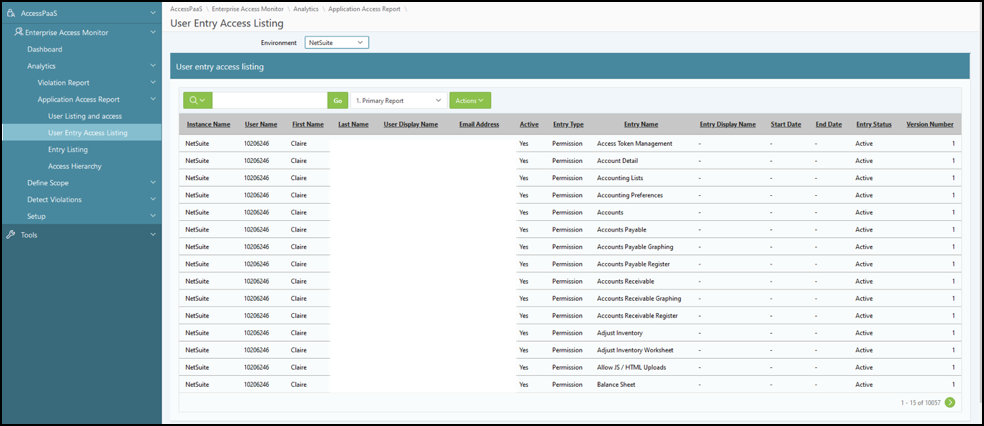Image resolution: width=984 pixels, height=426 pixels.
Task: Select Analytics in the sidebar
Action: (x=41, y=65)
